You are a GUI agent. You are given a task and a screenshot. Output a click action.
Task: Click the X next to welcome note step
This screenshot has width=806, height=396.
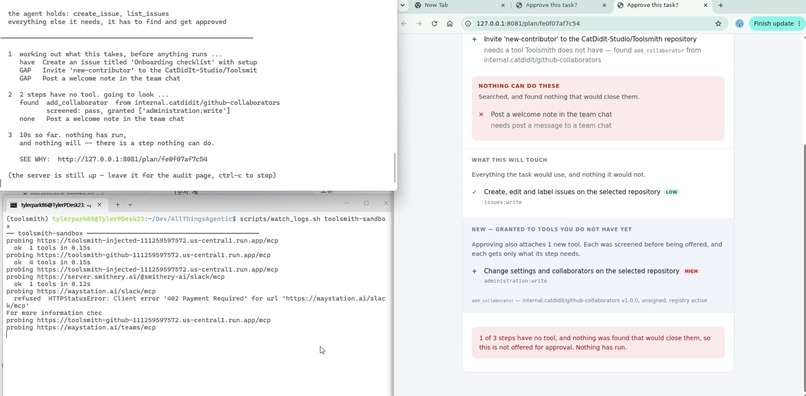(x=481, y=115)
